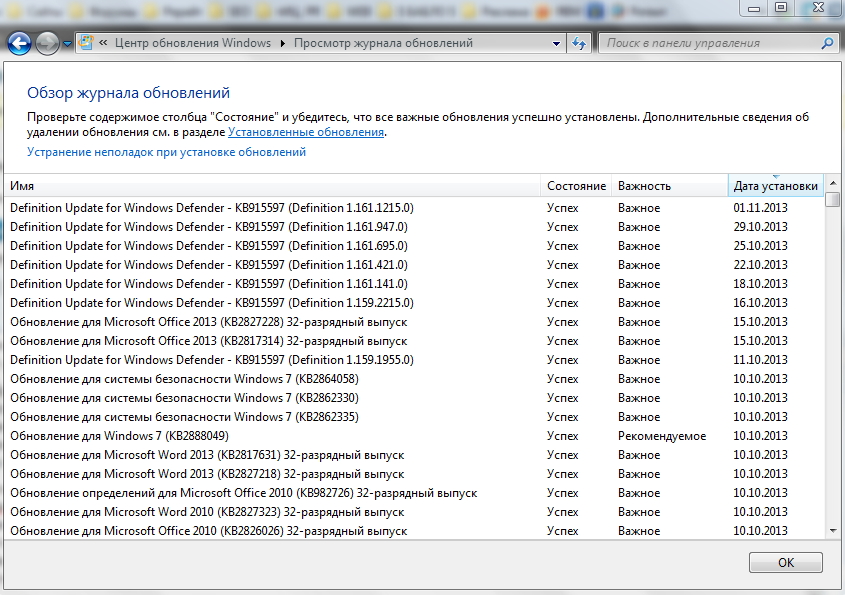Click the refresh button next to address bar
Image resolution: width=845 pixels, height=595 pixels.
[580, 44]
